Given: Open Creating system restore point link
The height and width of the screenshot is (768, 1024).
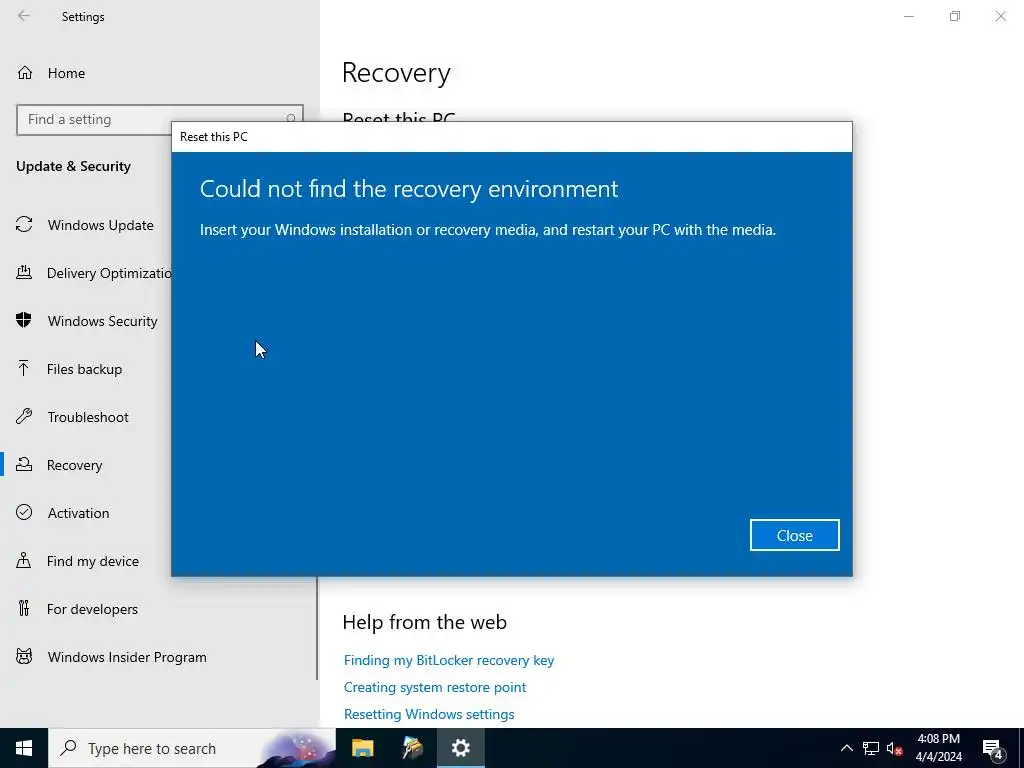Looking at the screenshot, I should pyautogui.click(x=435, y=687).
